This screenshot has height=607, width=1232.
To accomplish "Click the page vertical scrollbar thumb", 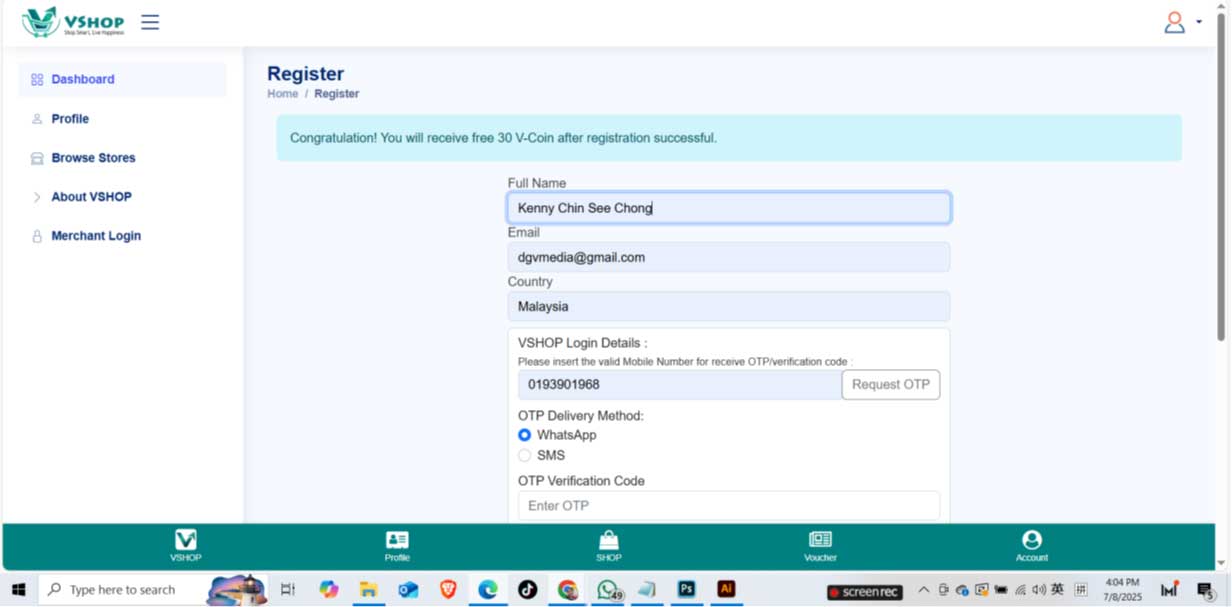I will pos(1221,178).
